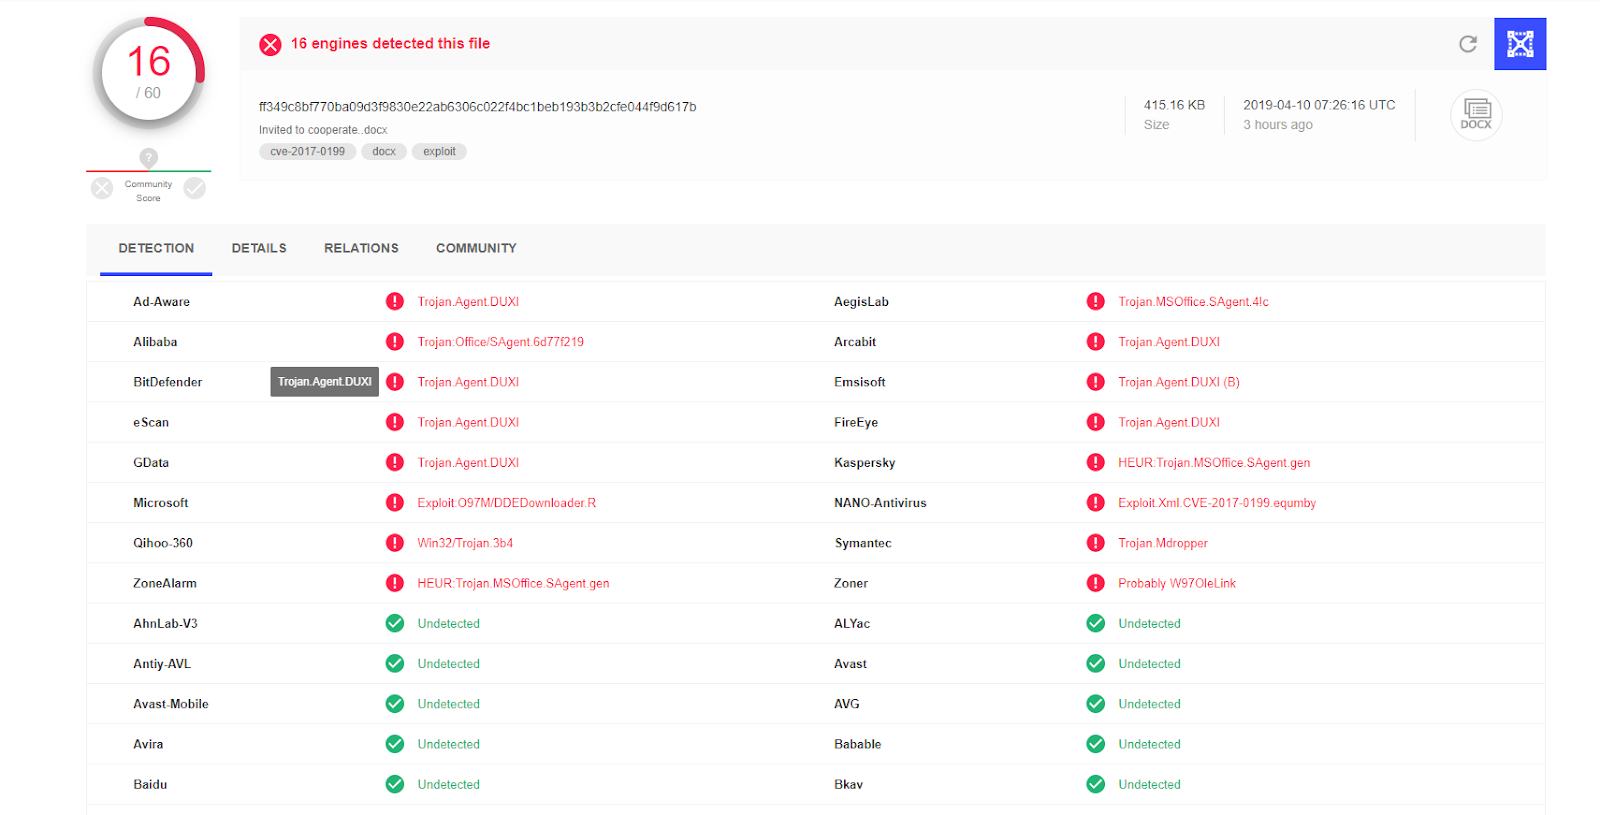This screenshot has width=1600, height=815.
Task: Click alert icon in Symantec row
Action: tap(1096, 543)
